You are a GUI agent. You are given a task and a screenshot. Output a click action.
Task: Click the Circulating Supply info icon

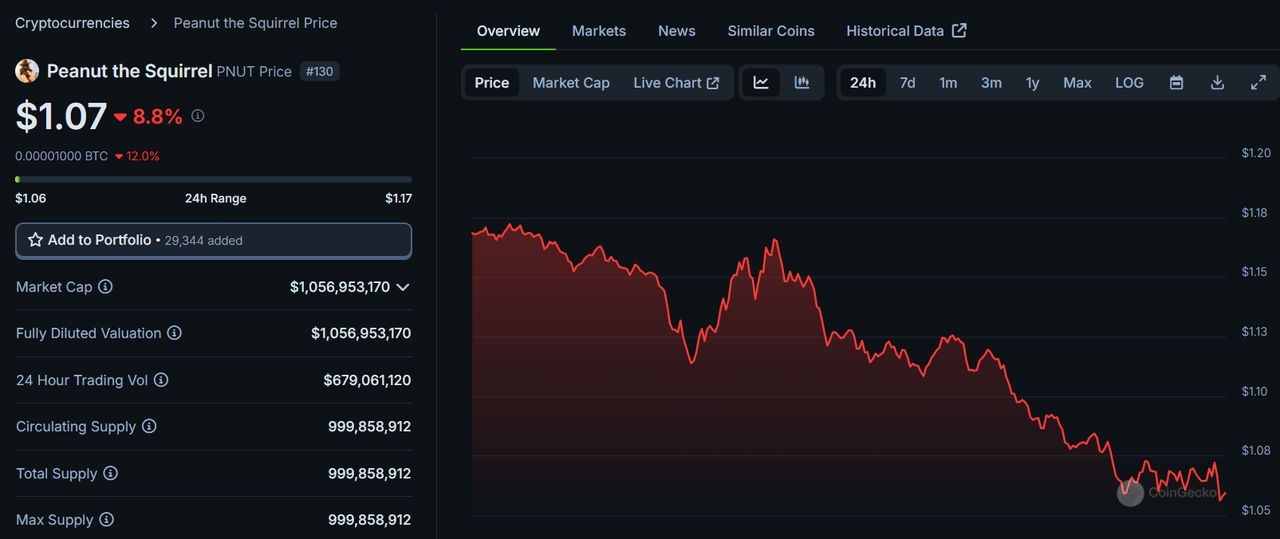(x=149, y=426)
